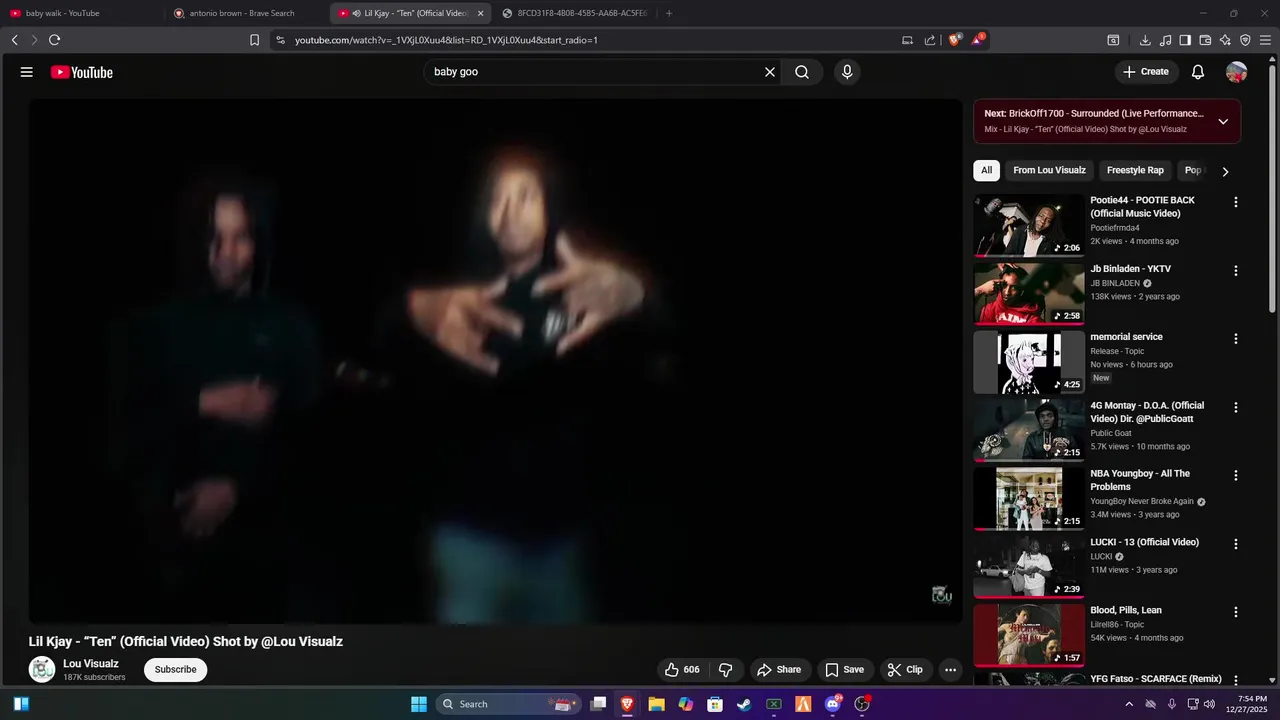Open Brave playlist music note icon
This screenshot has height=720, width=1280.
tap(1165, 40)
